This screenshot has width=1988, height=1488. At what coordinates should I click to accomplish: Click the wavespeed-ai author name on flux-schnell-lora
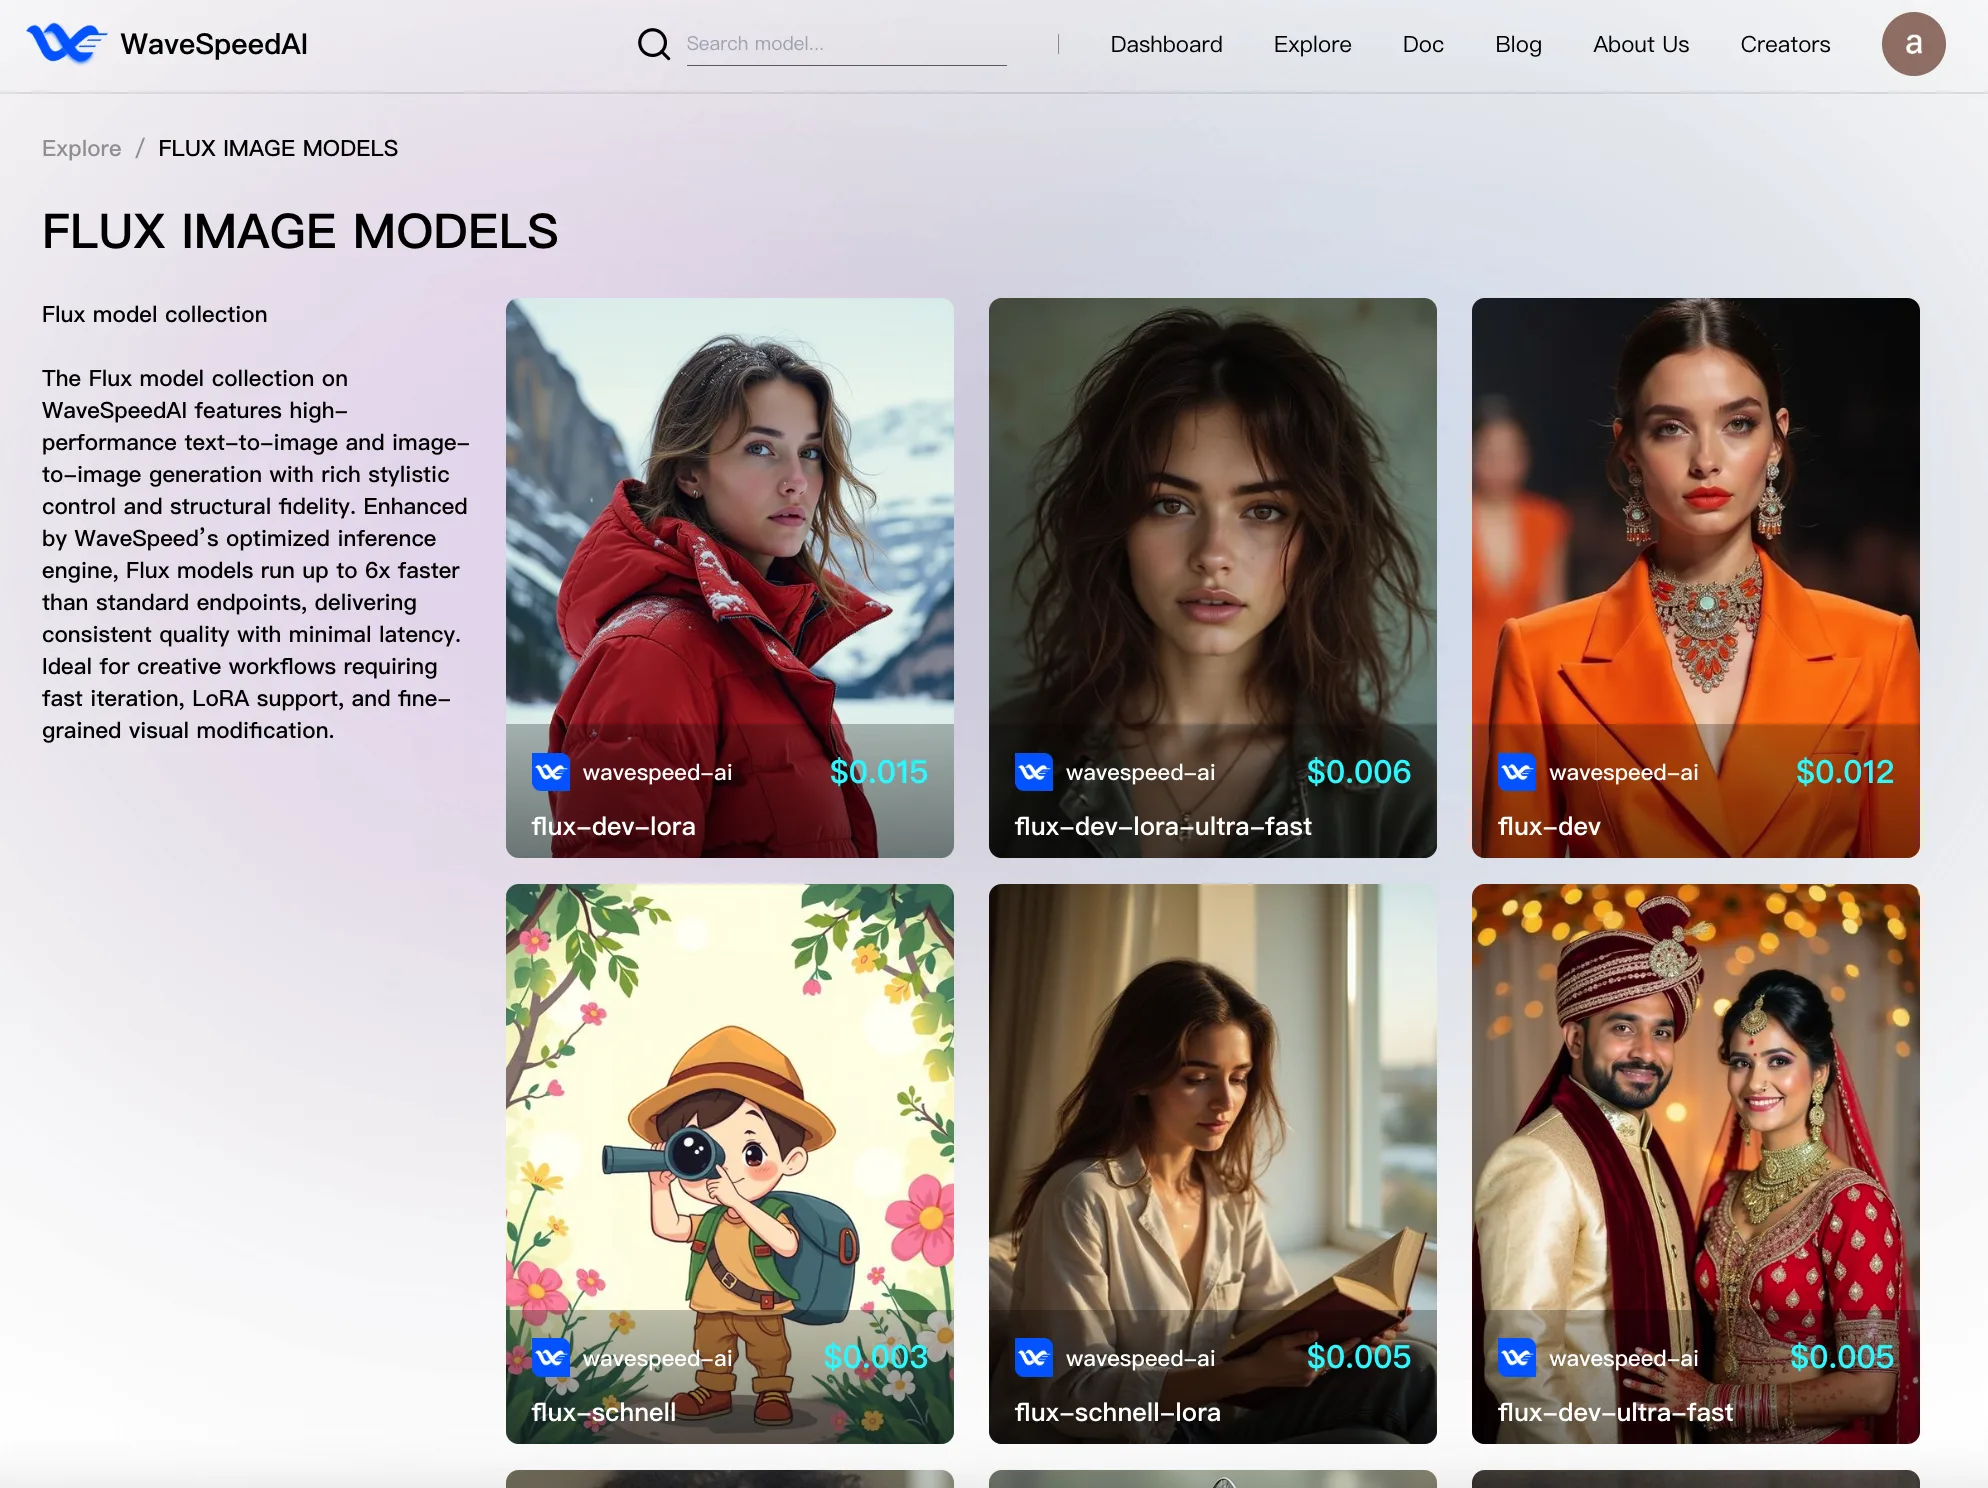(x=1141, y=1358)
